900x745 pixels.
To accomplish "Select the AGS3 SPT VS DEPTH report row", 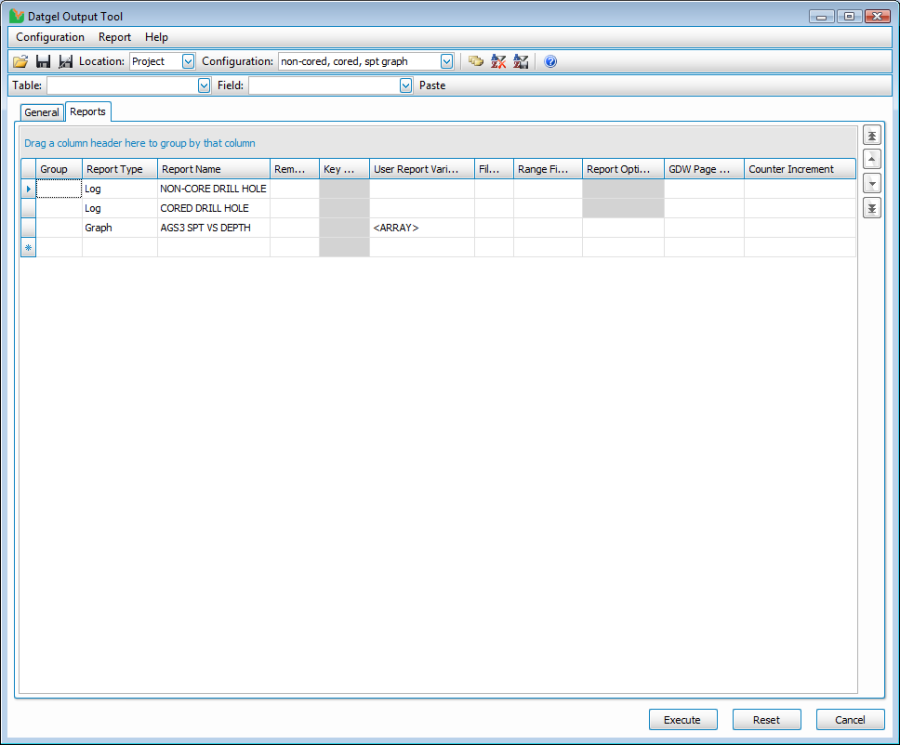I will click(205, 228).
